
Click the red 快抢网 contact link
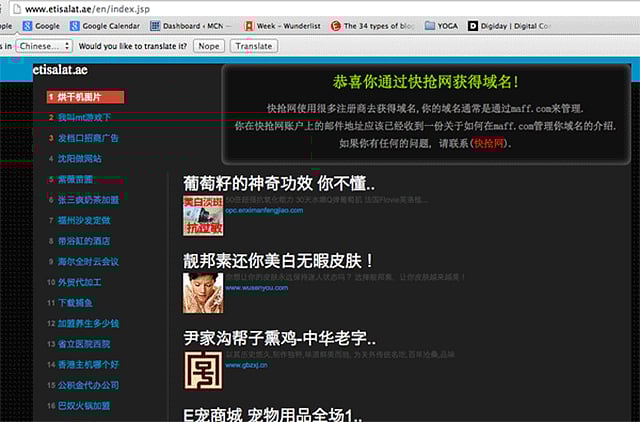(490, 144)
